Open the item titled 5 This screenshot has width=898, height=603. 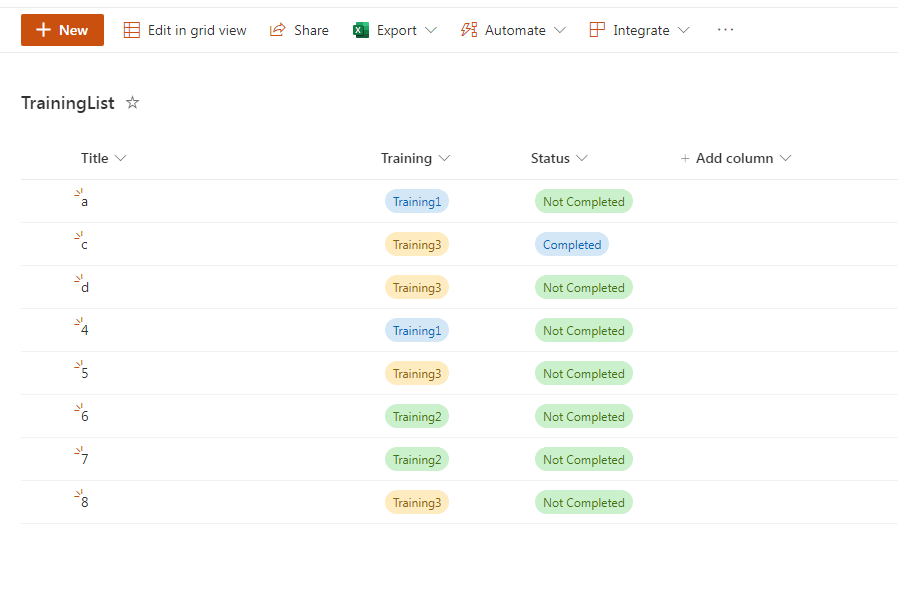click(x=85, y=373)
